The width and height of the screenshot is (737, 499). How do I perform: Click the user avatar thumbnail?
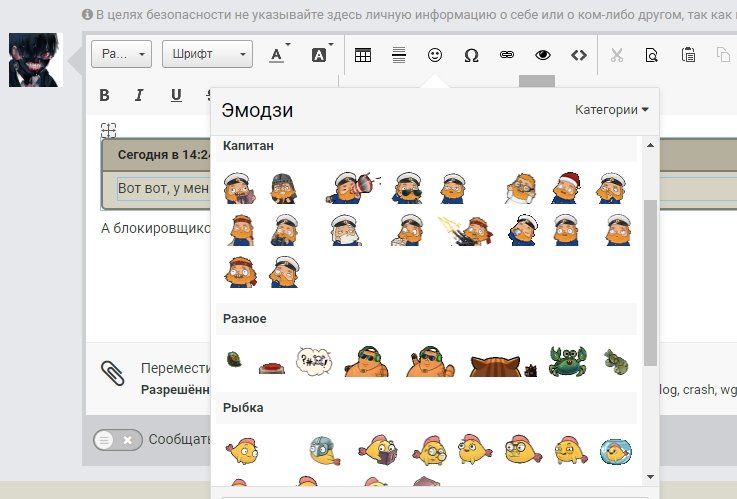(36, 60)
